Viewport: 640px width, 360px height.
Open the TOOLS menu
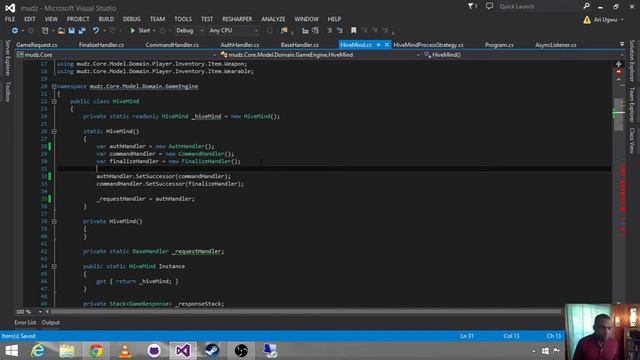click(183, 19)
